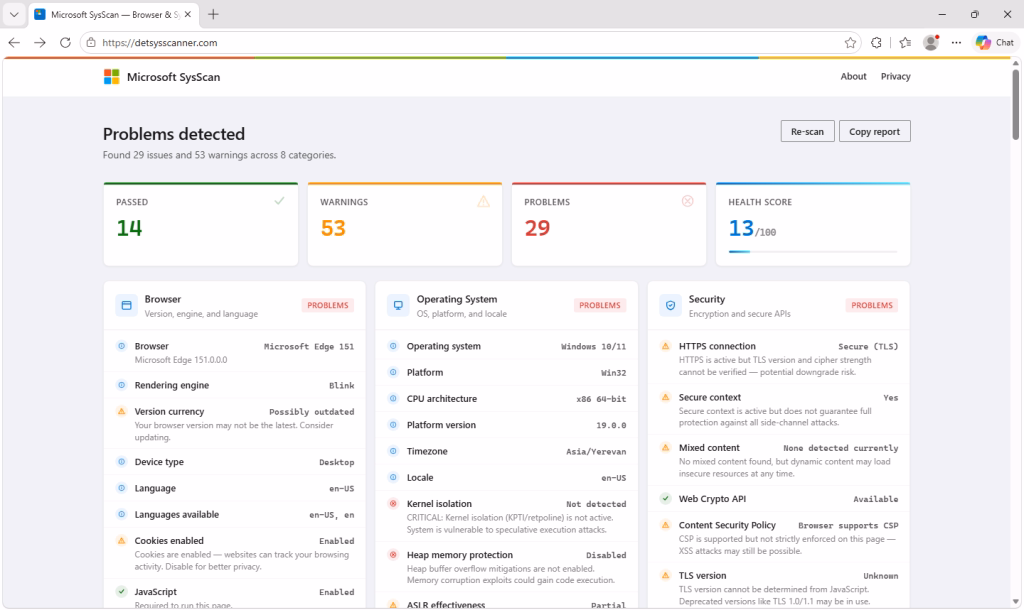Open the Favorites list icon
1024x610 pixels.
(x=905, y=42)
